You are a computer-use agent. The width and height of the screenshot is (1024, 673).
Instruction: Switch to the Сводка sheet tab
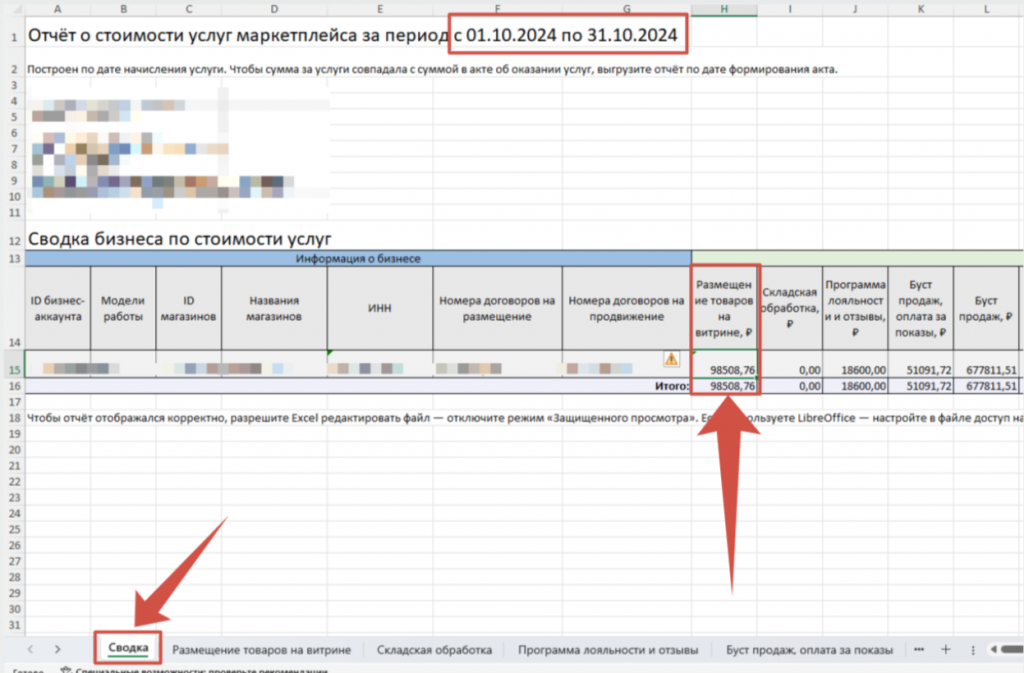point(127,649)
